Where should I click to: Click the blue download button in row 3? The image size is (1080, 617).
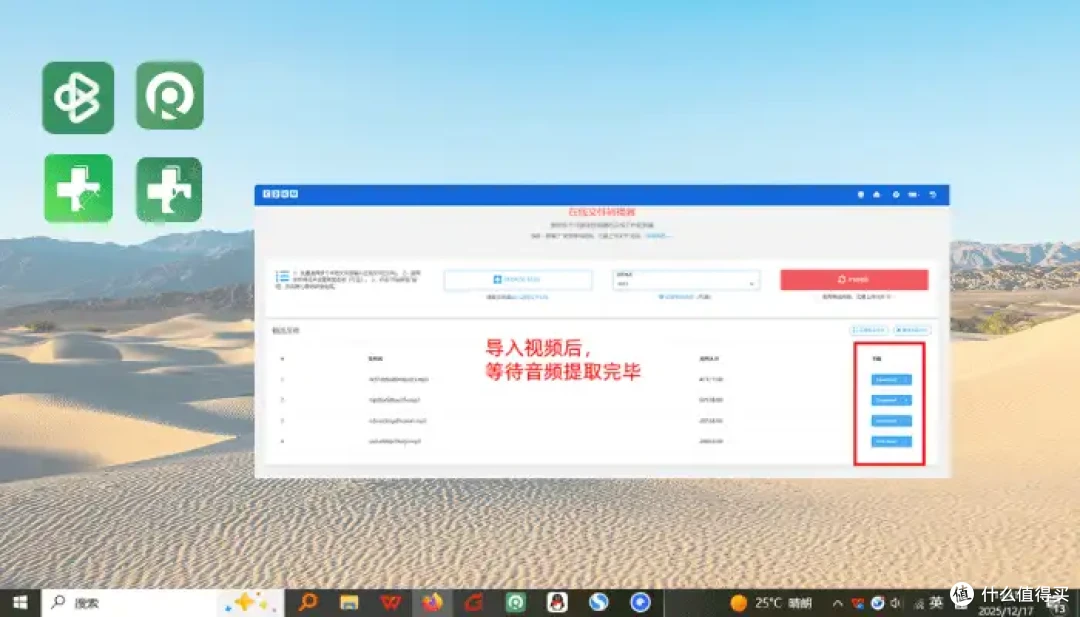tap(891, 421)
